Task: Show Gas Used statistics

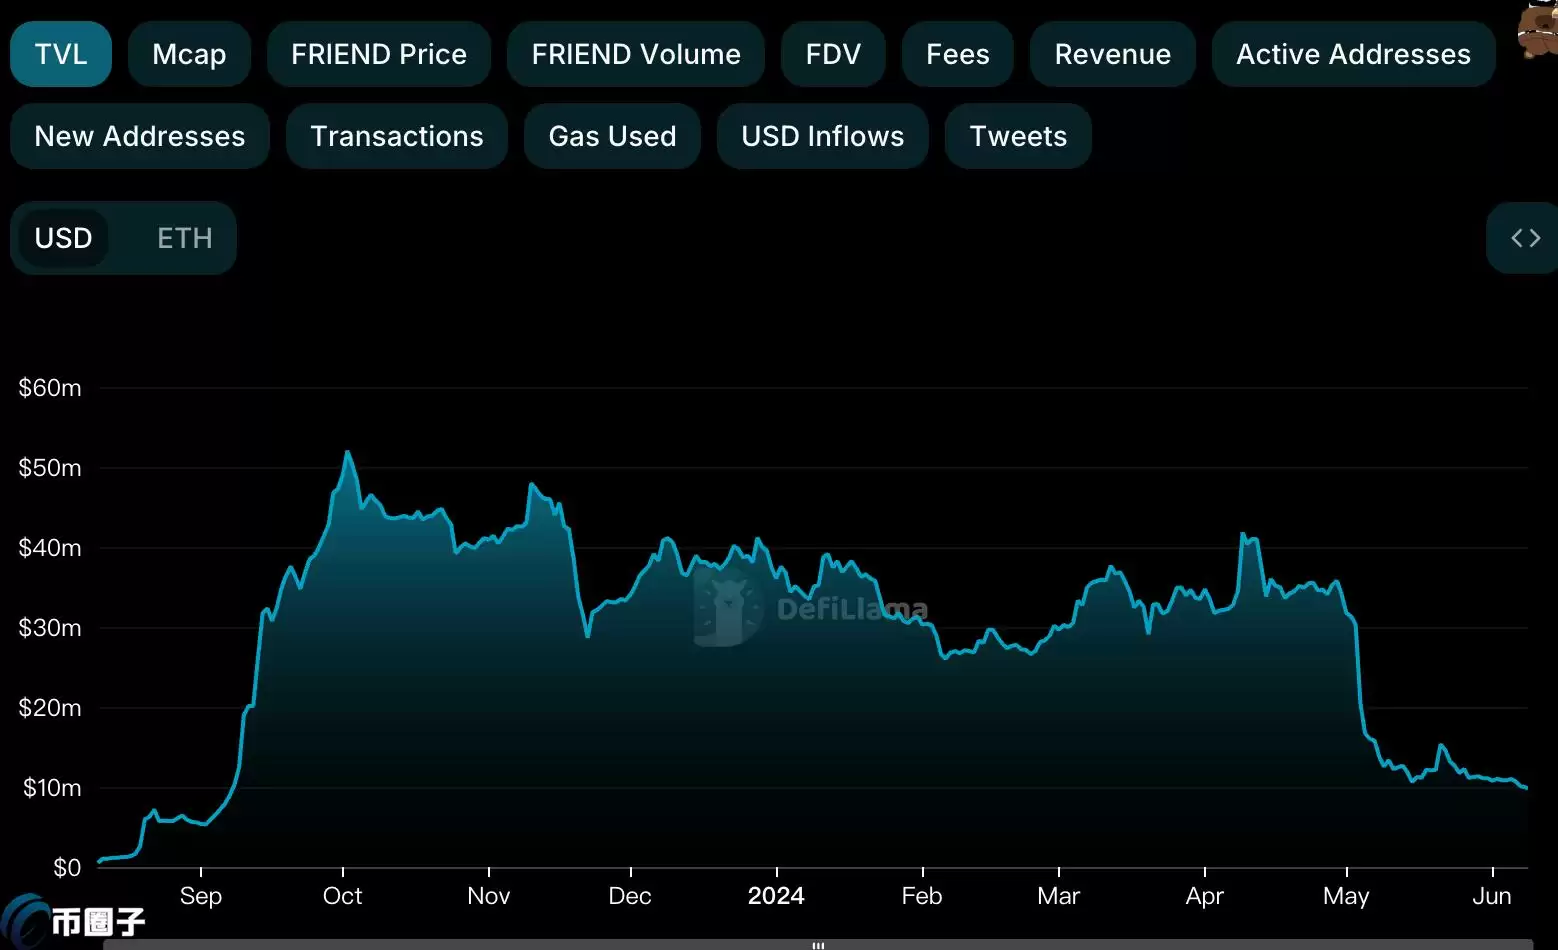Action: pyautogui.click(x=611, y=136)
